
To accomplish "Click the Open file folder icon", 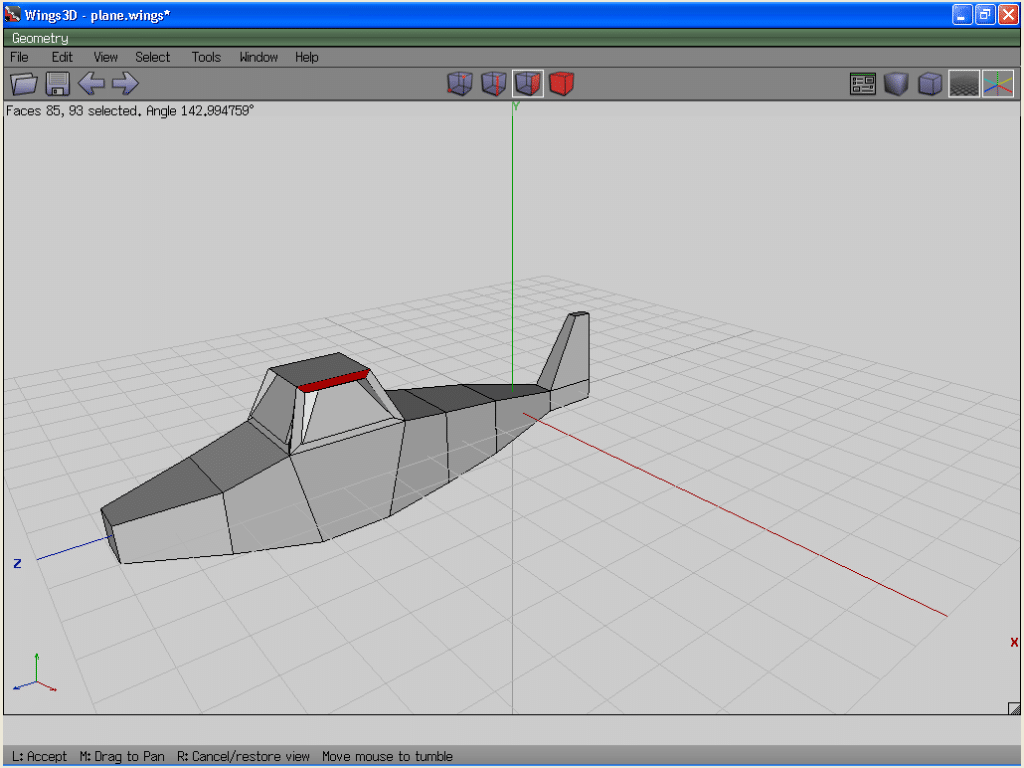I will click(x=23, y=84).
